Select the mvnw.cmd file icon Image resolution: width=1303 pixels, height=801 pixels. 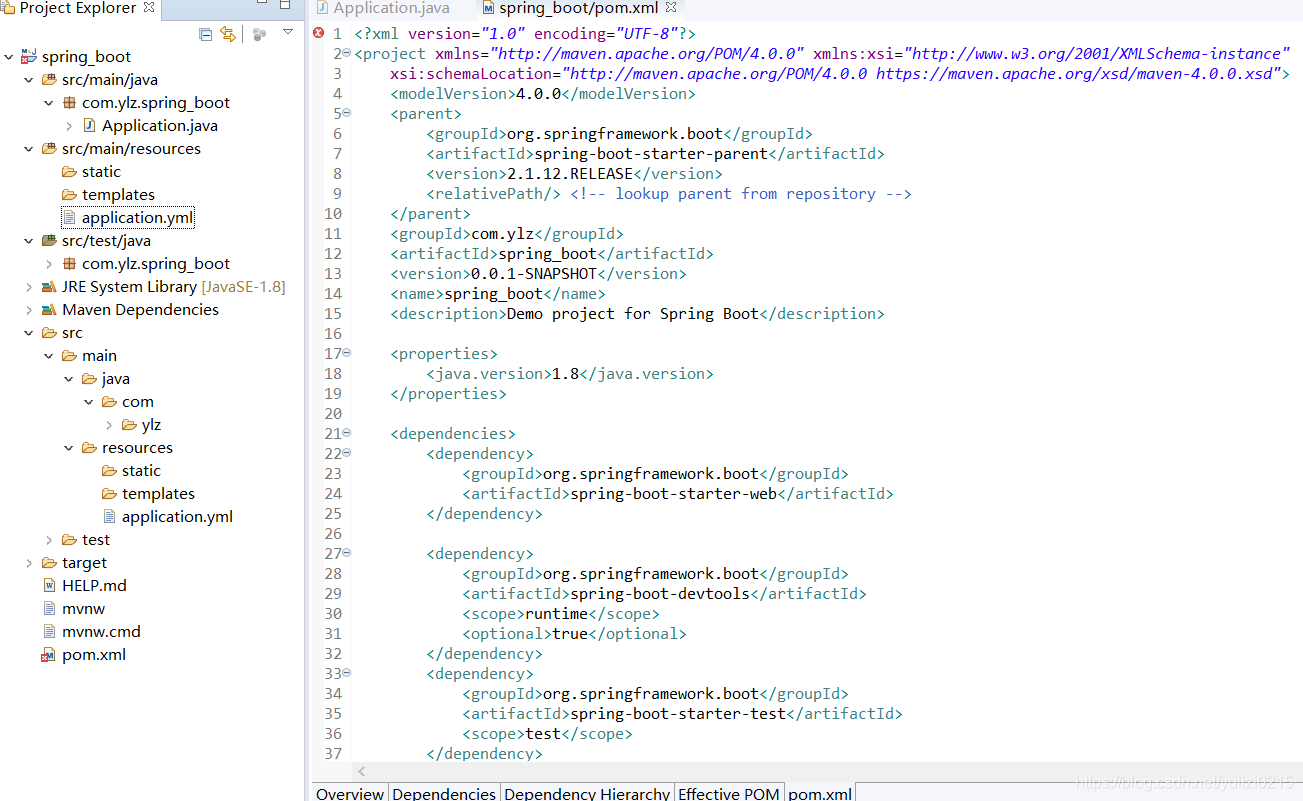click(x=49, y=632)
